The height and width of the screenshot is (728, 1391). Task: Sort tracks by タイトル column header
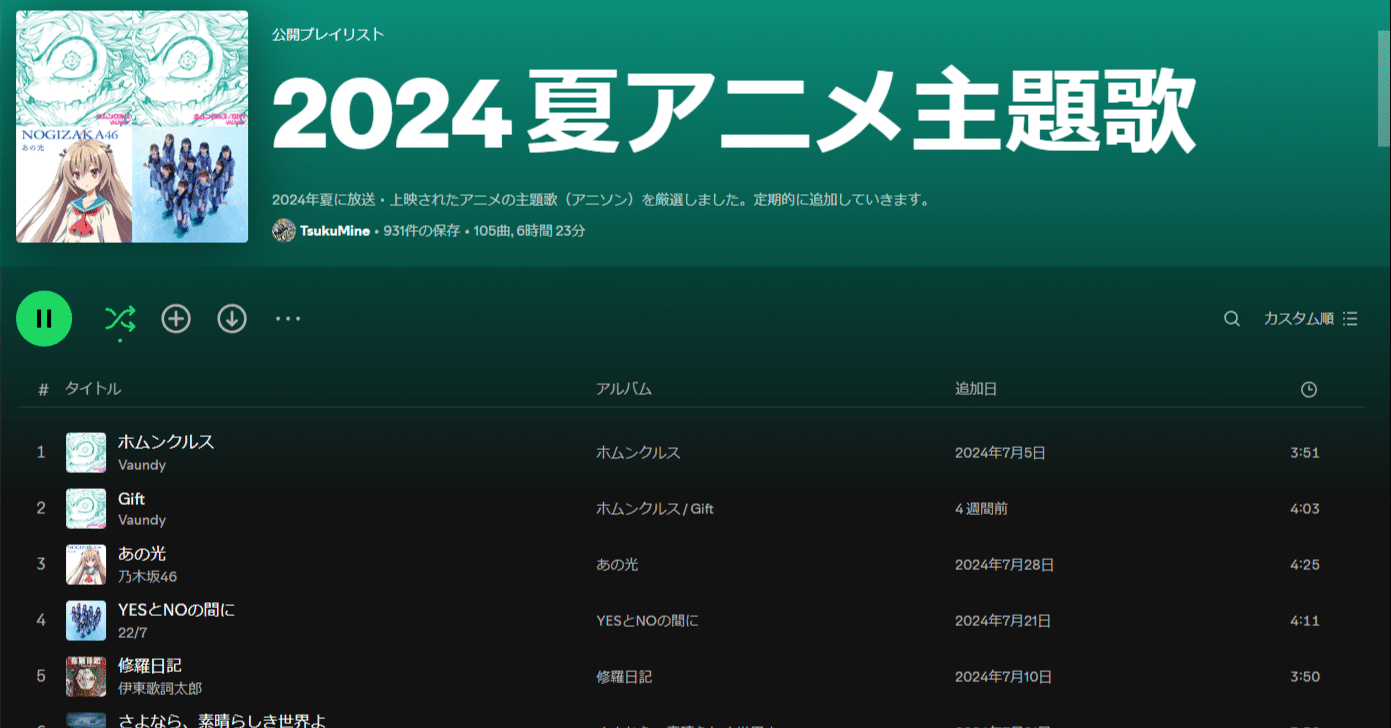[93, 389]
